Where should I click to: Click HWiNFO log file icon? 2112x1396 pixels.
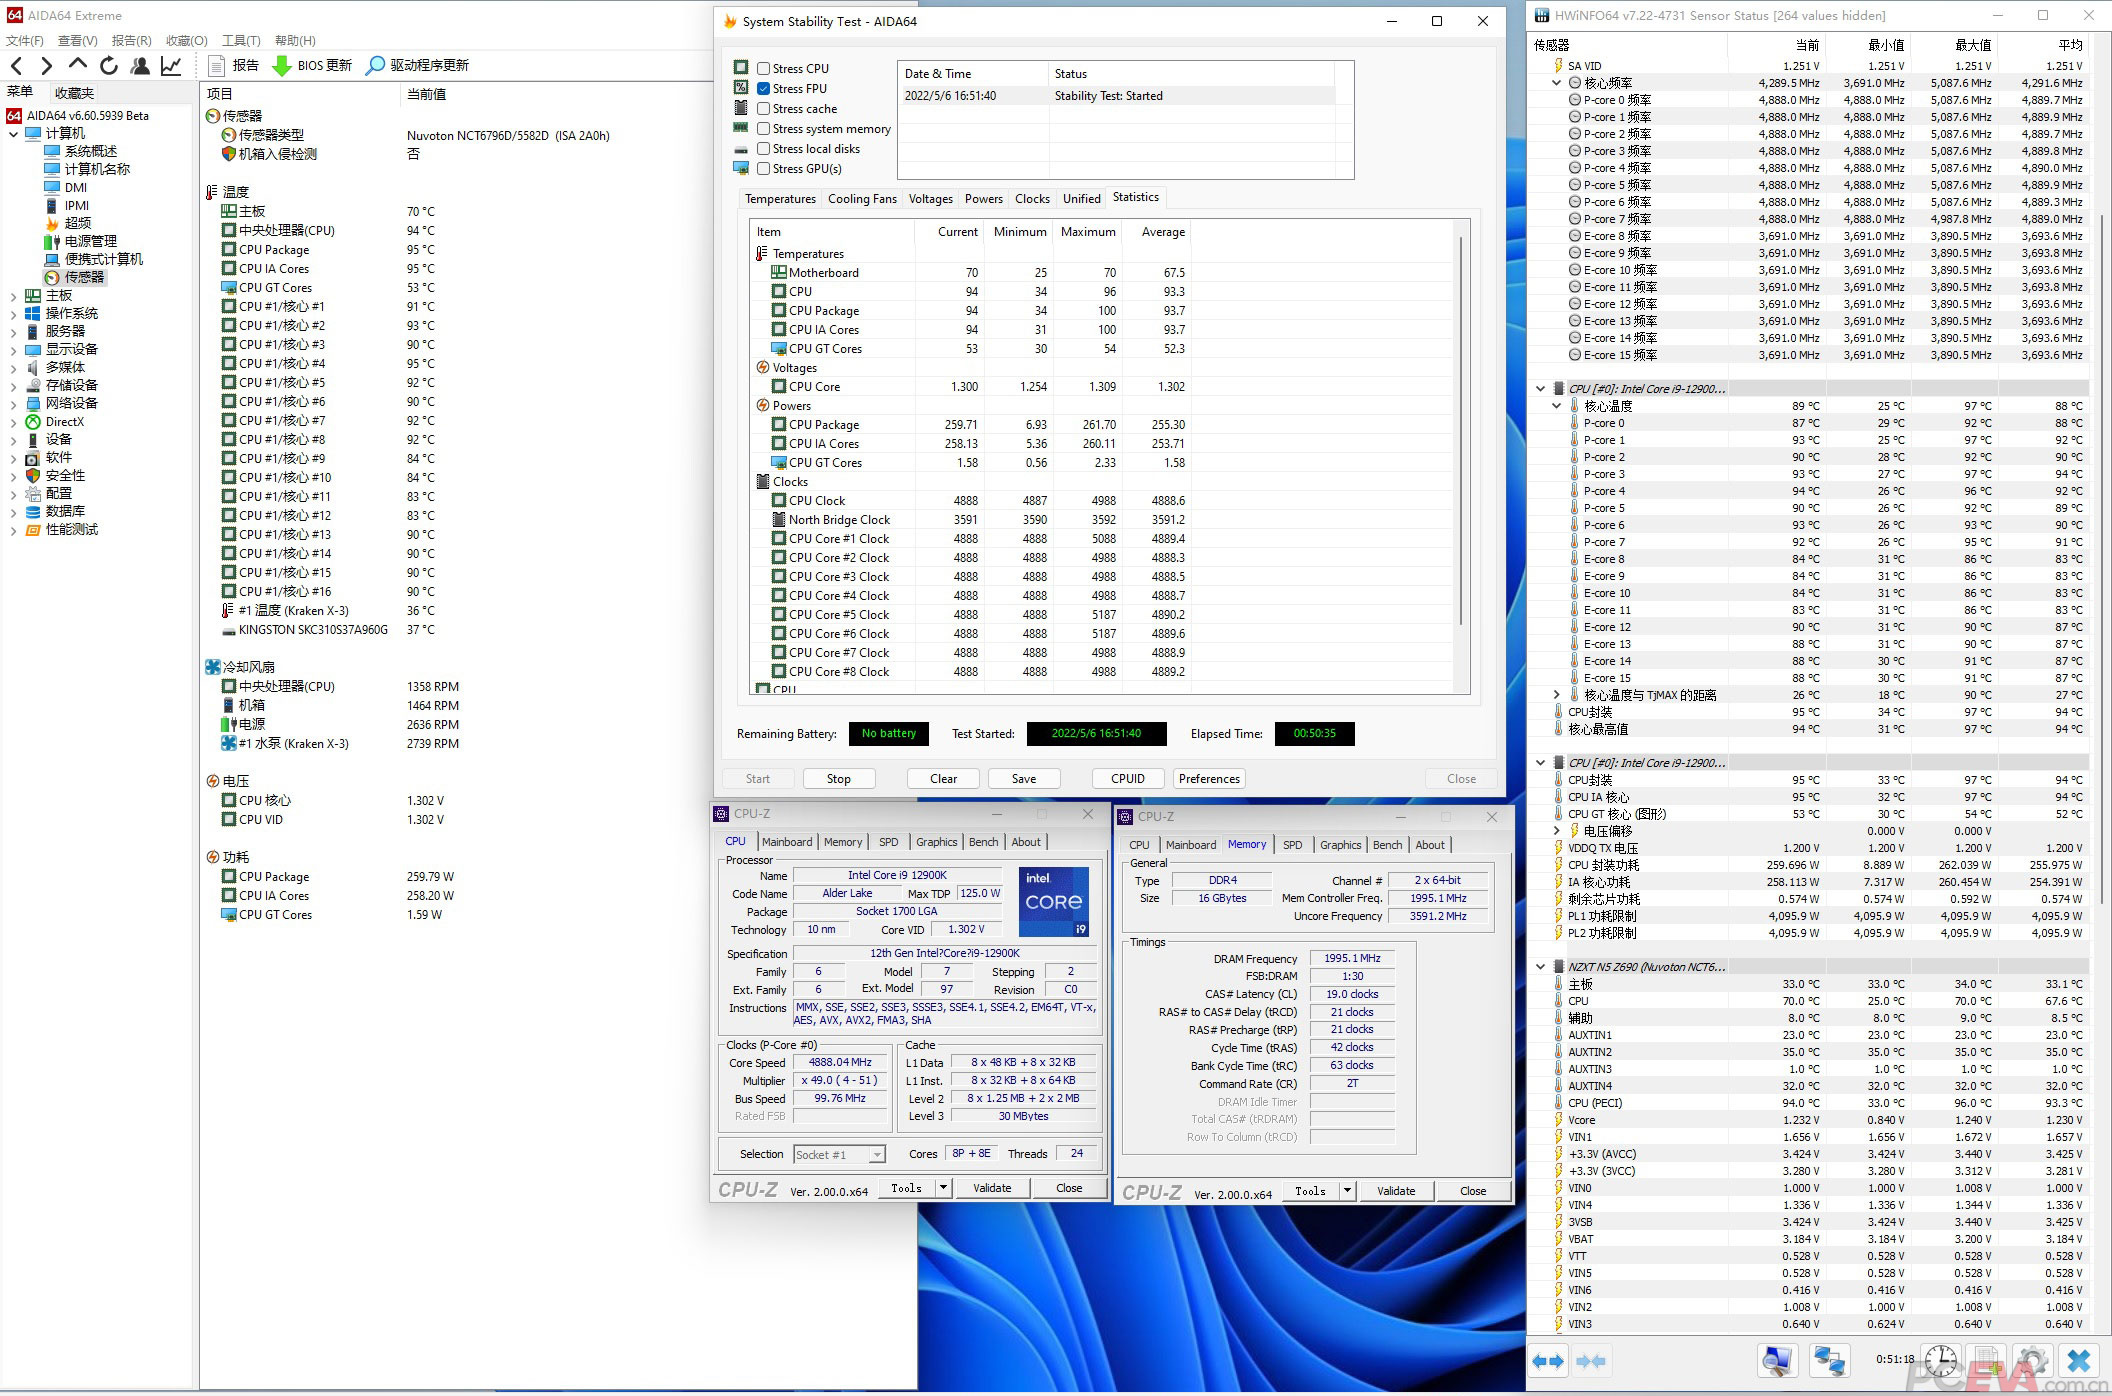click(1988, 1361)
